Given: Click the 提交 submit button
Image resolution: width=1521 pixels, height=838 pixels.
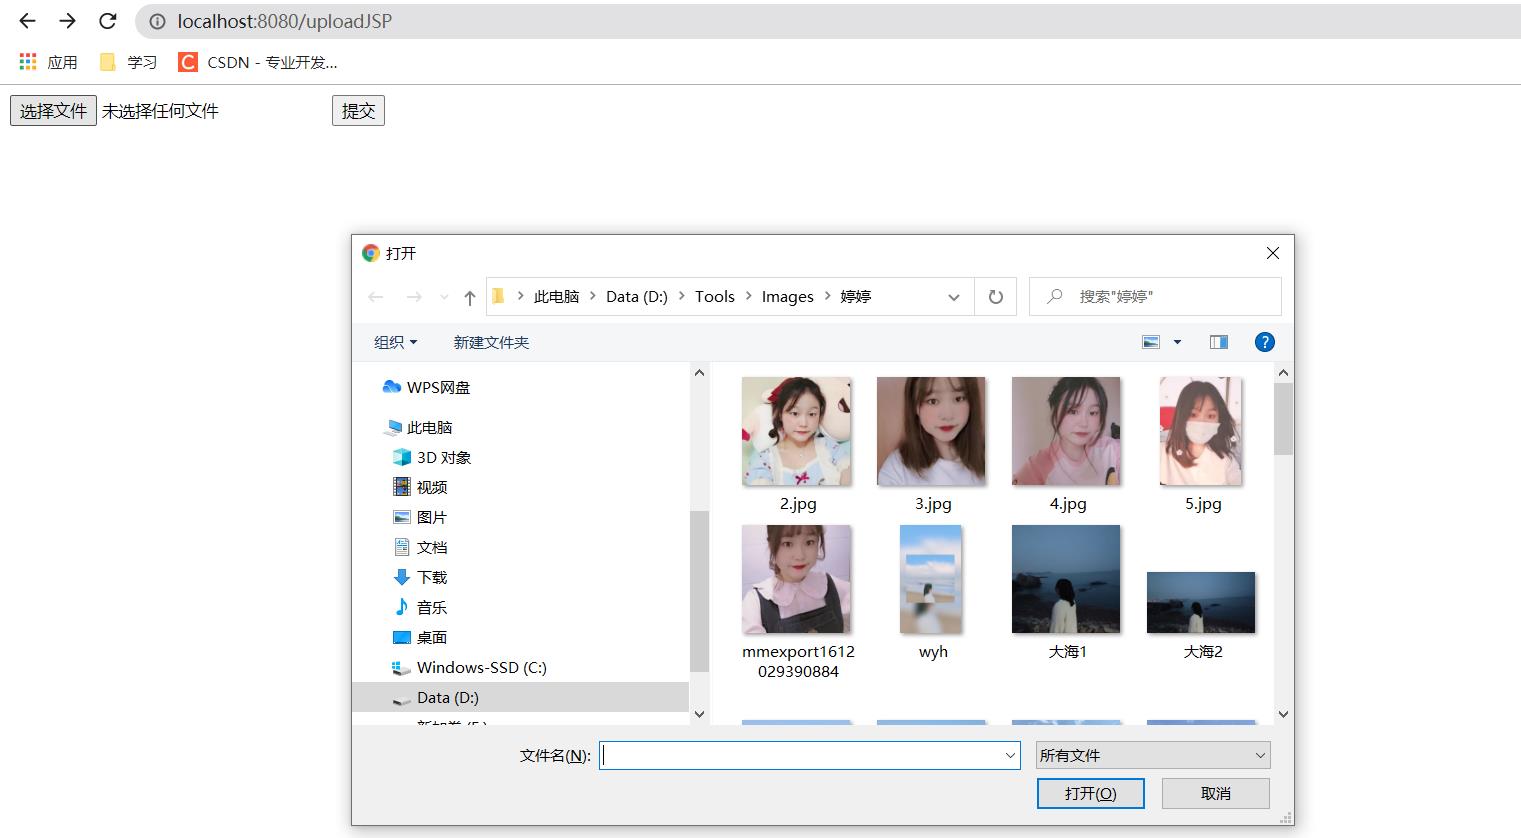Looking at the screenshot, I should pos(358,111).
